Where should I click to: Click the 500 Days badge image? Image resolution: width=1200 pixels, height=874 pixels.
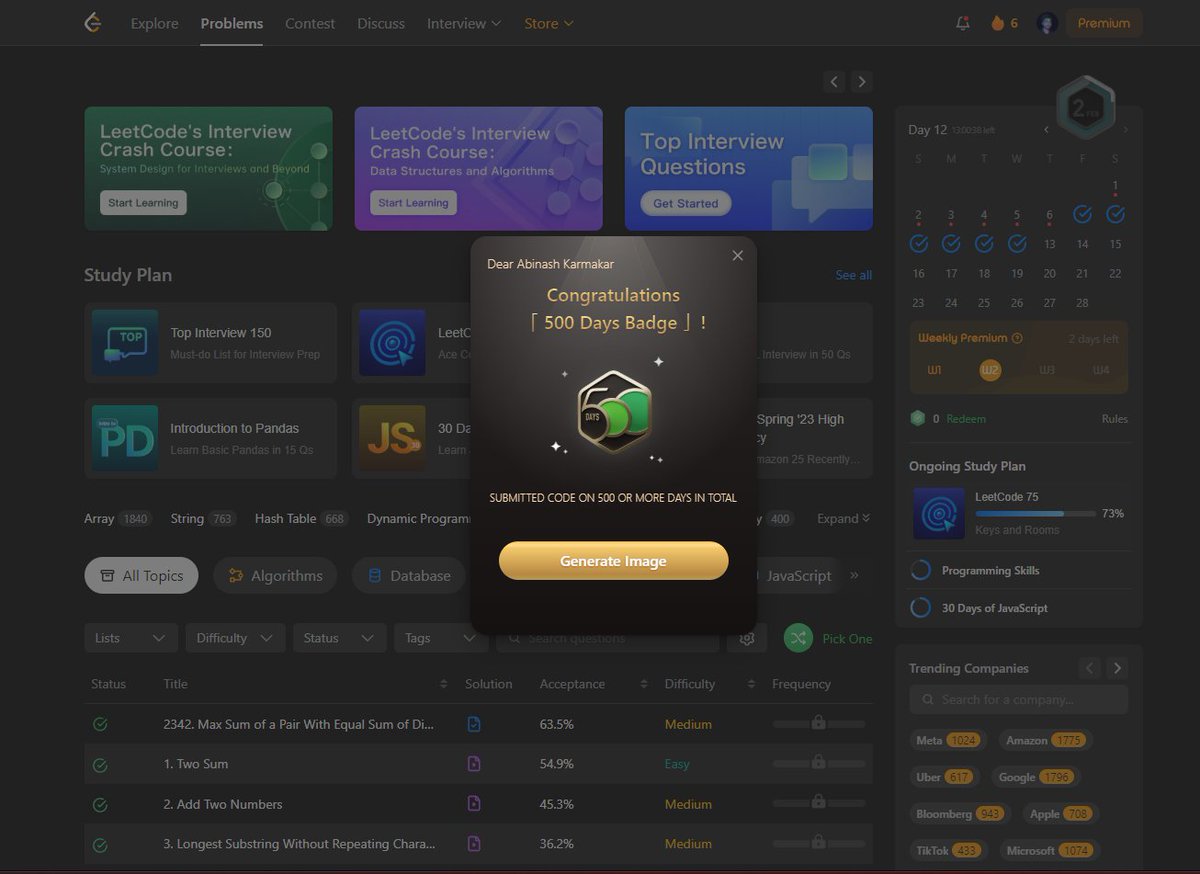(615, 411)
